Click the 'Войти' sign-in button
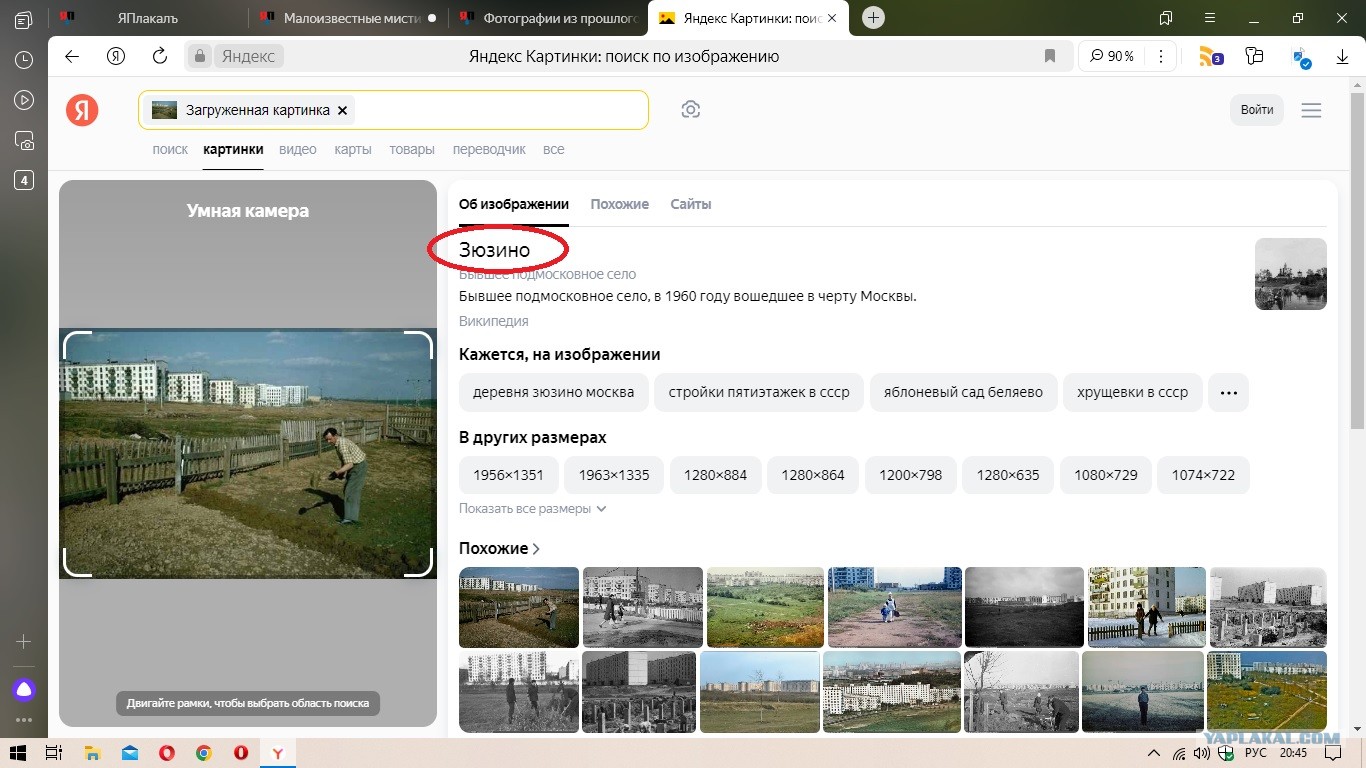Viewport: 1366px width, 768px height. click(1257, 110)
